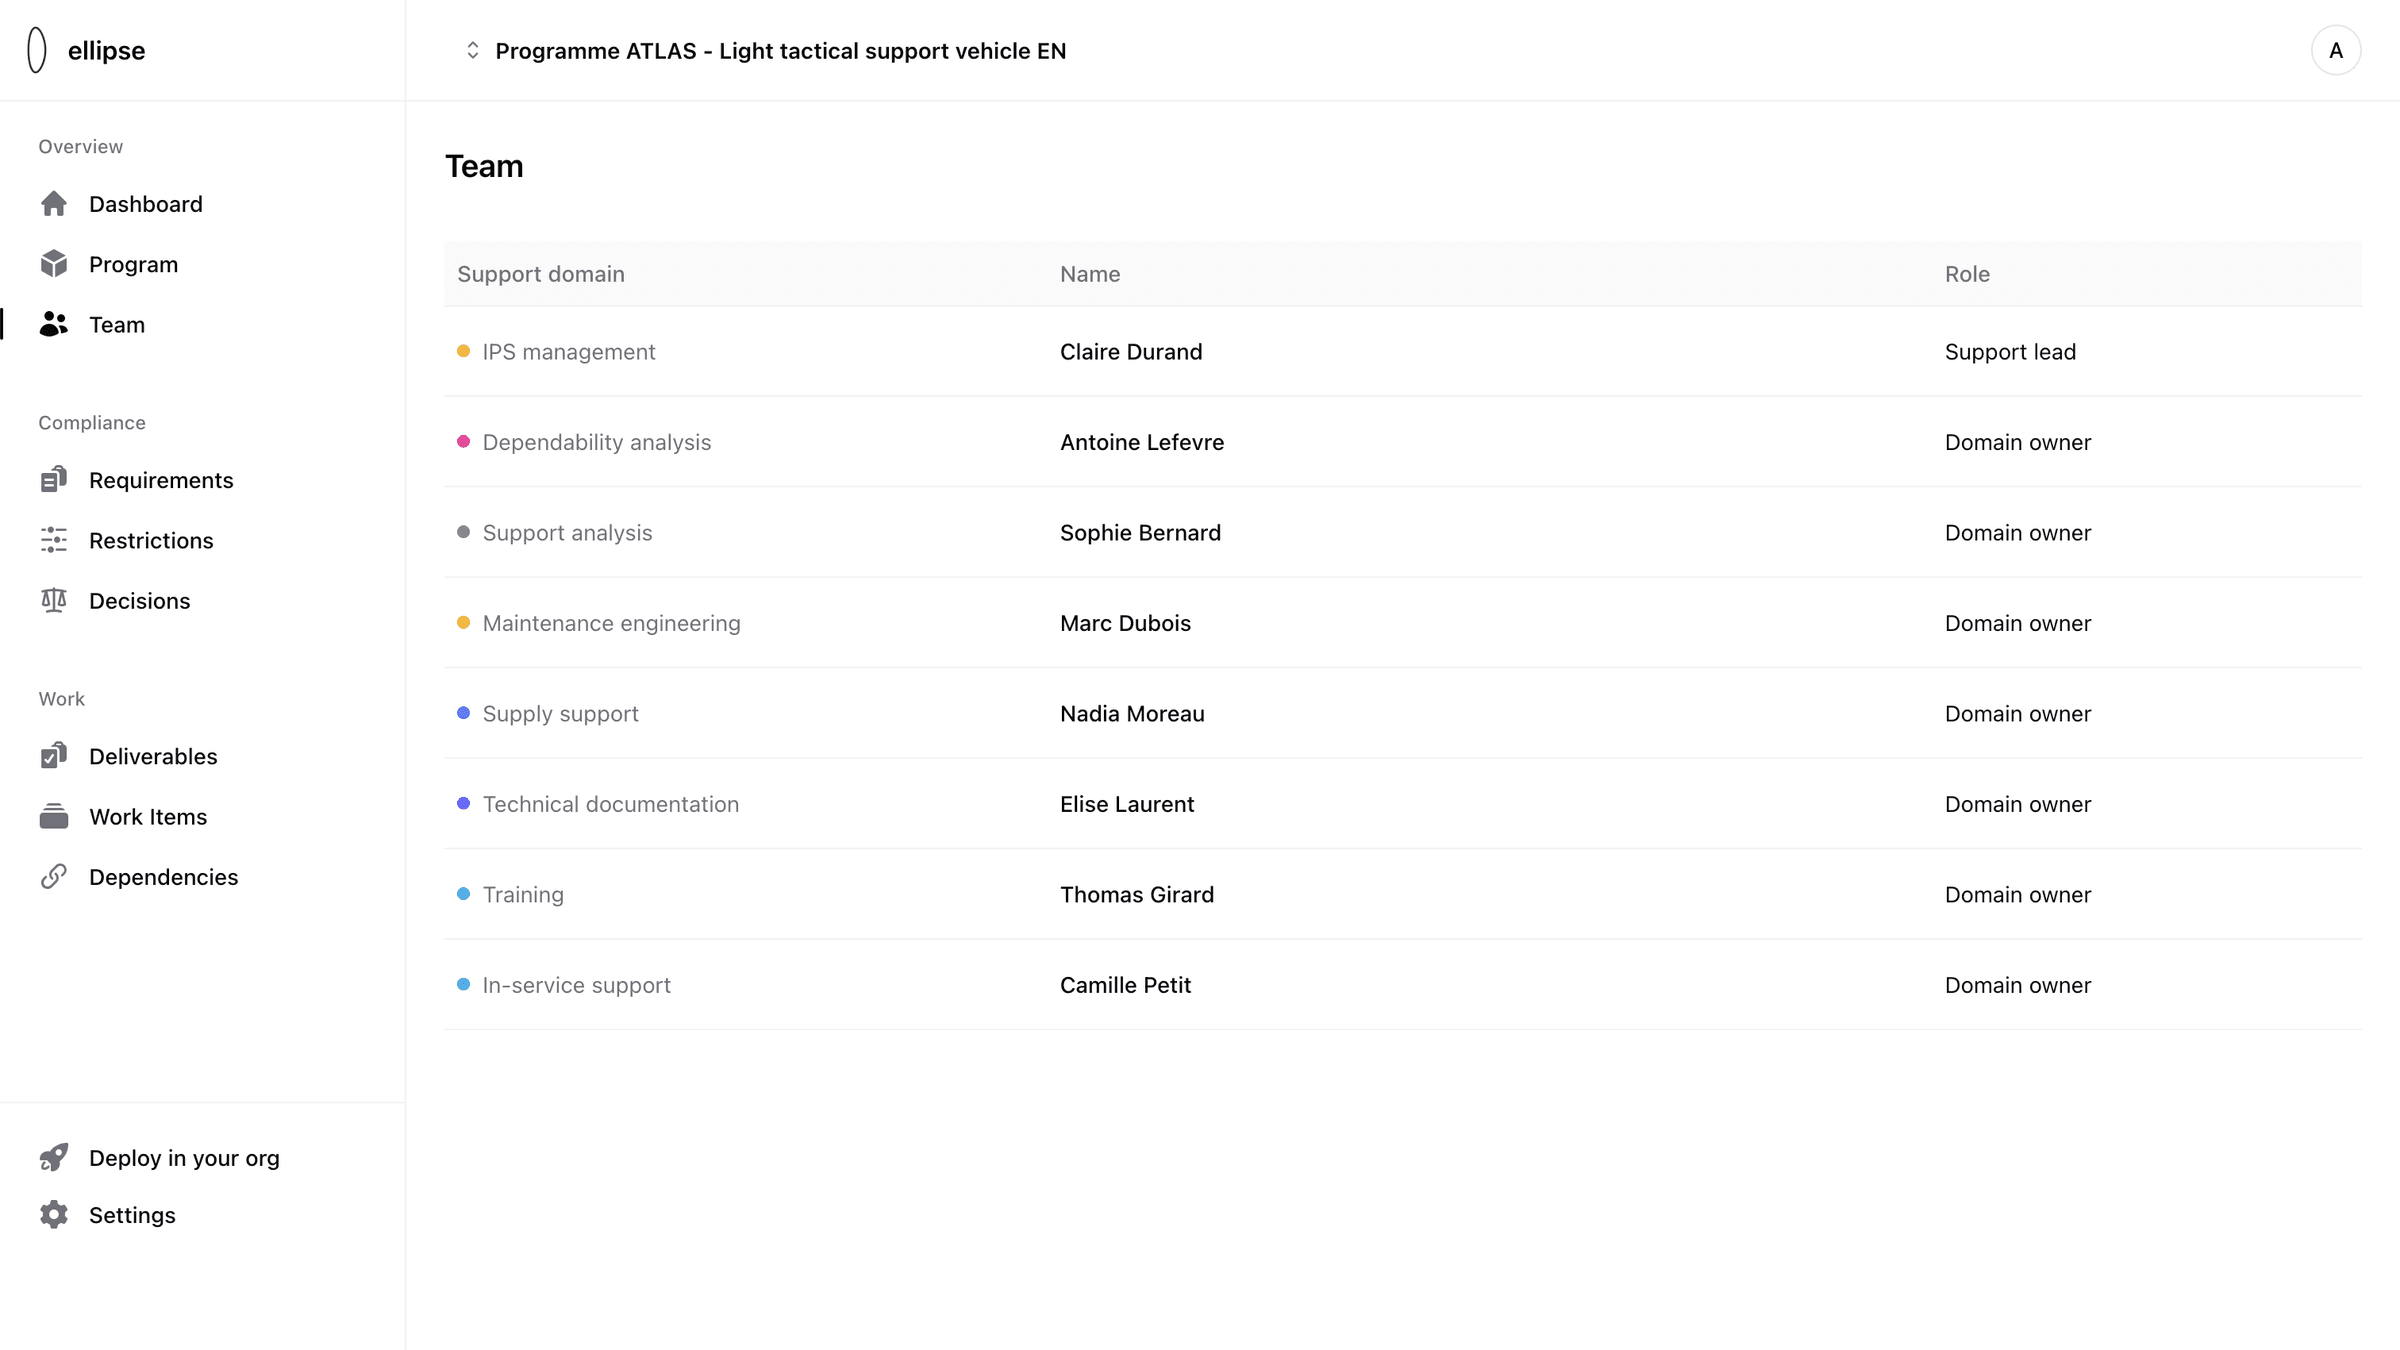Click the pink dot beside Dependability analysis
This screenshot has width=2400, height=1350.
(463, 441)
